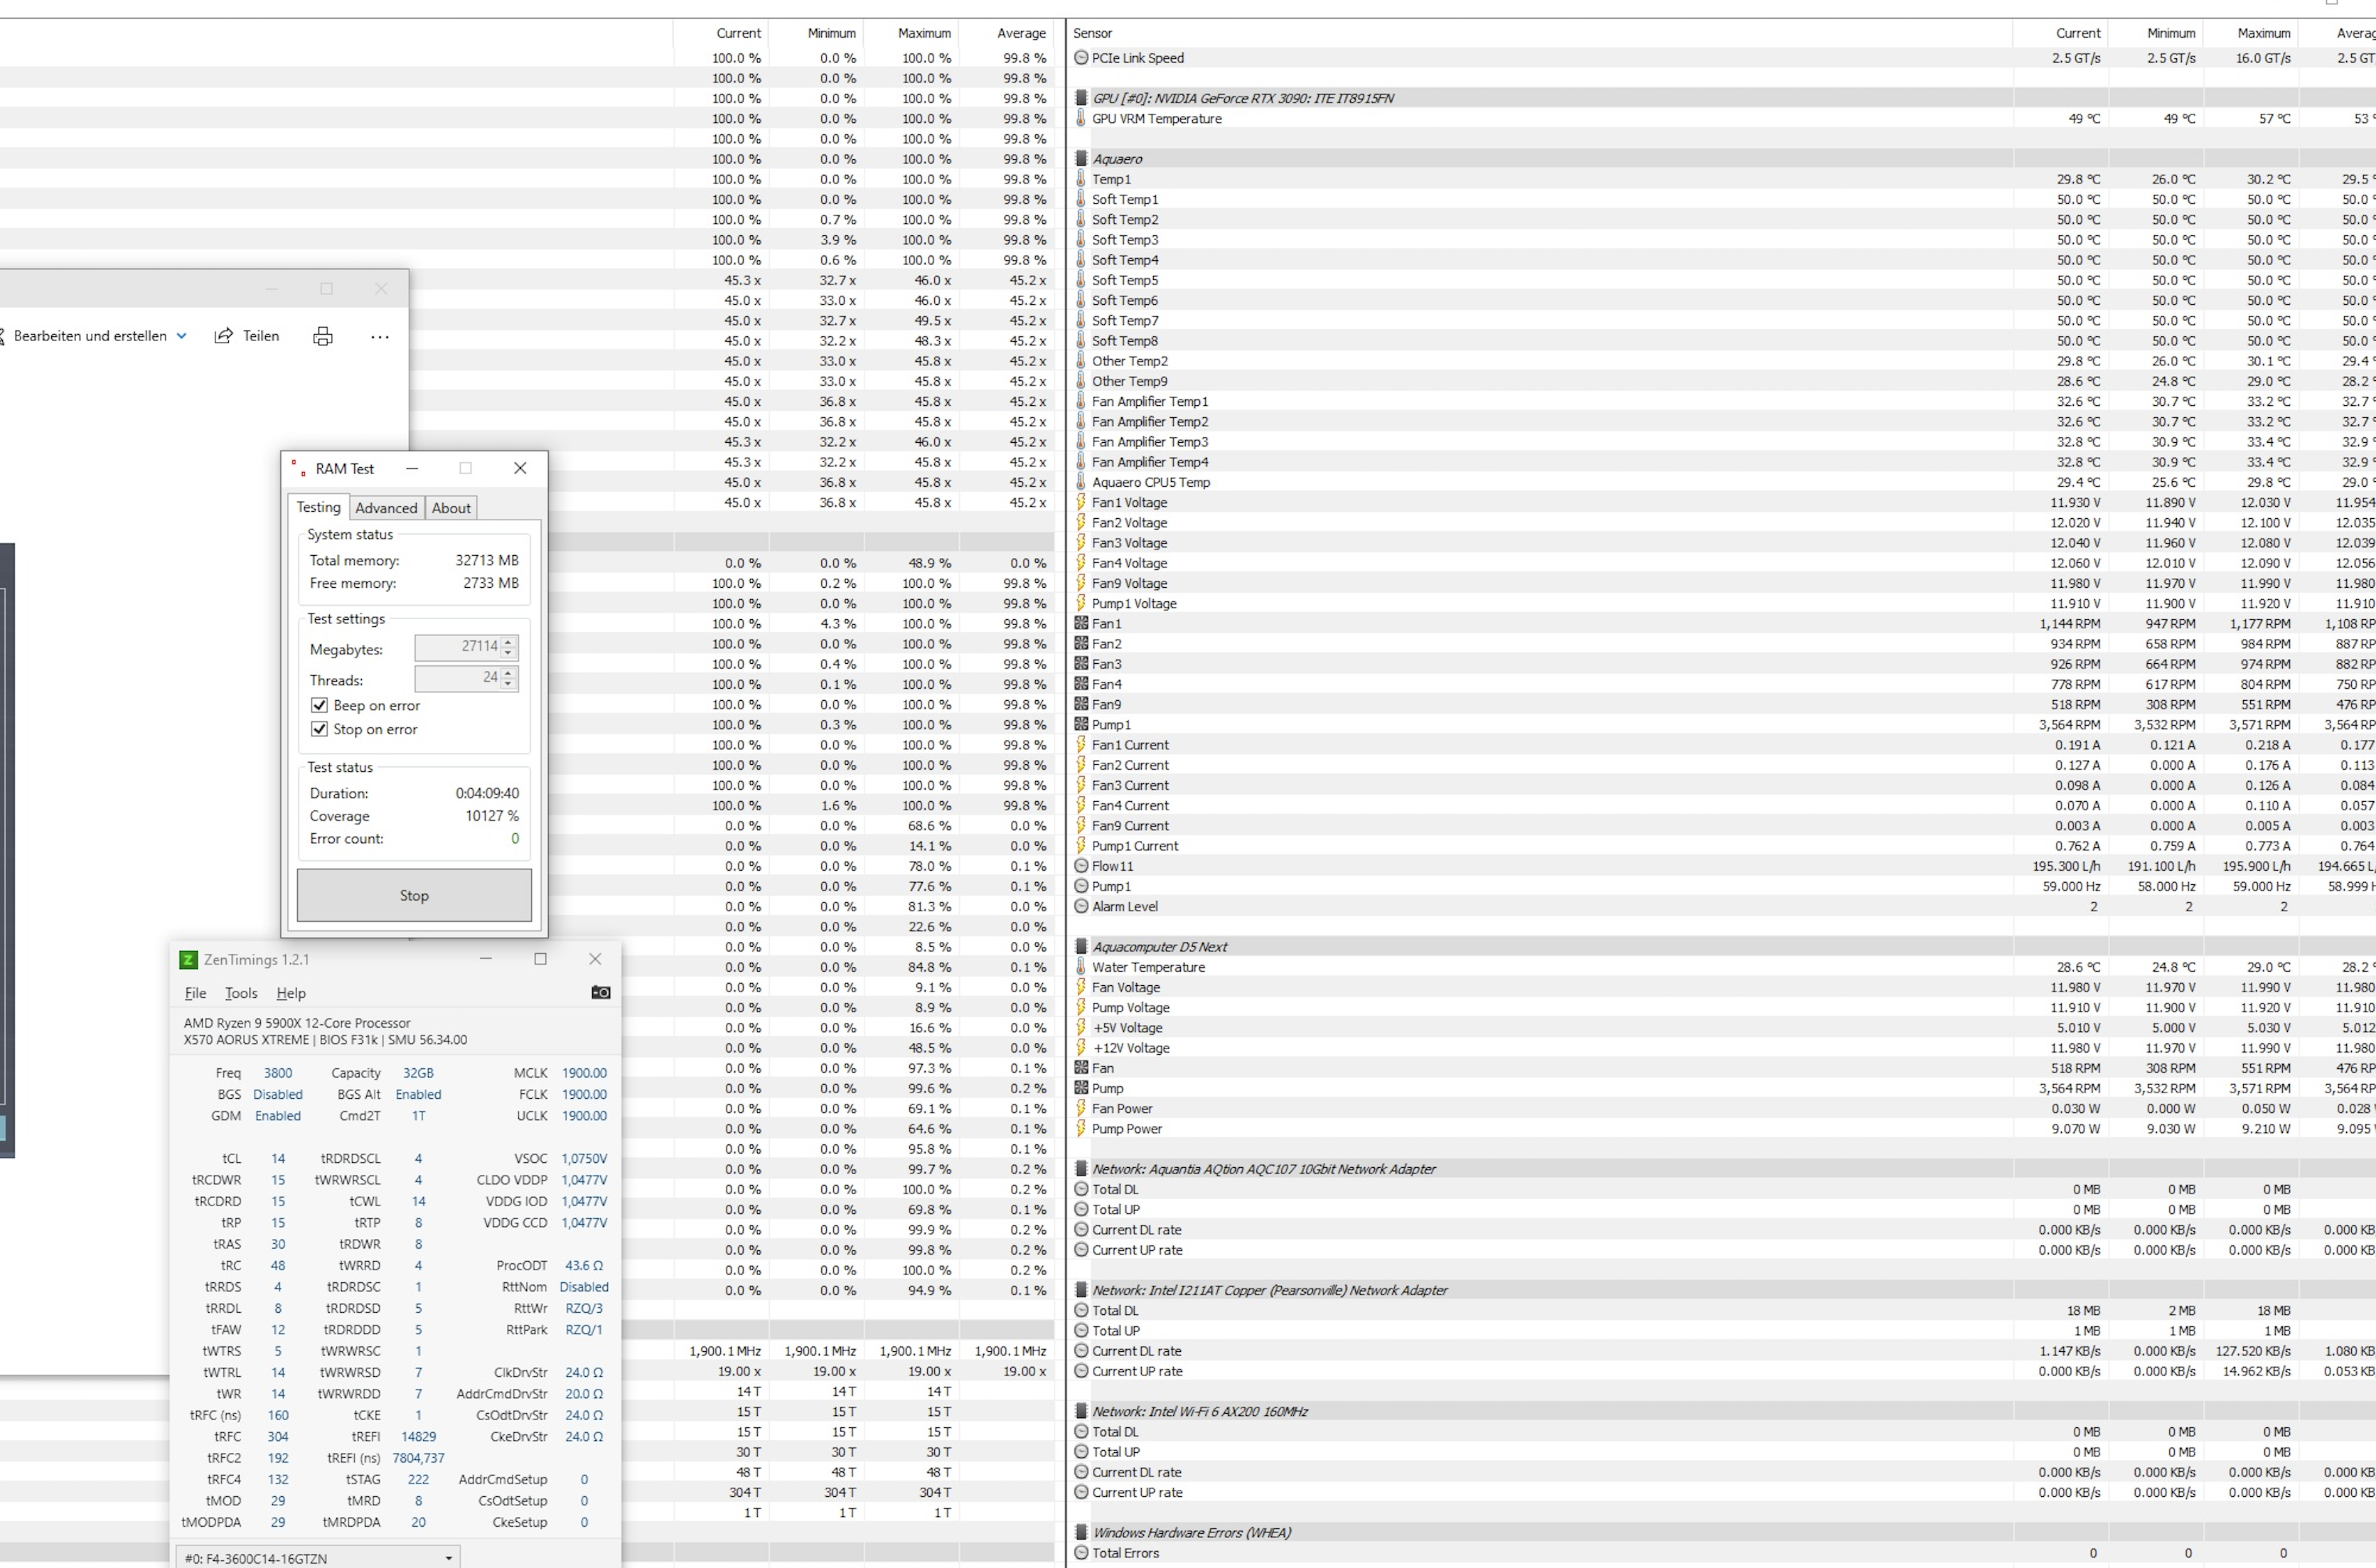This screenshot has height=1568, width=2376.
Task: Click the Intel I211AT network group icon
Action: click(x=1081, y=1290)
